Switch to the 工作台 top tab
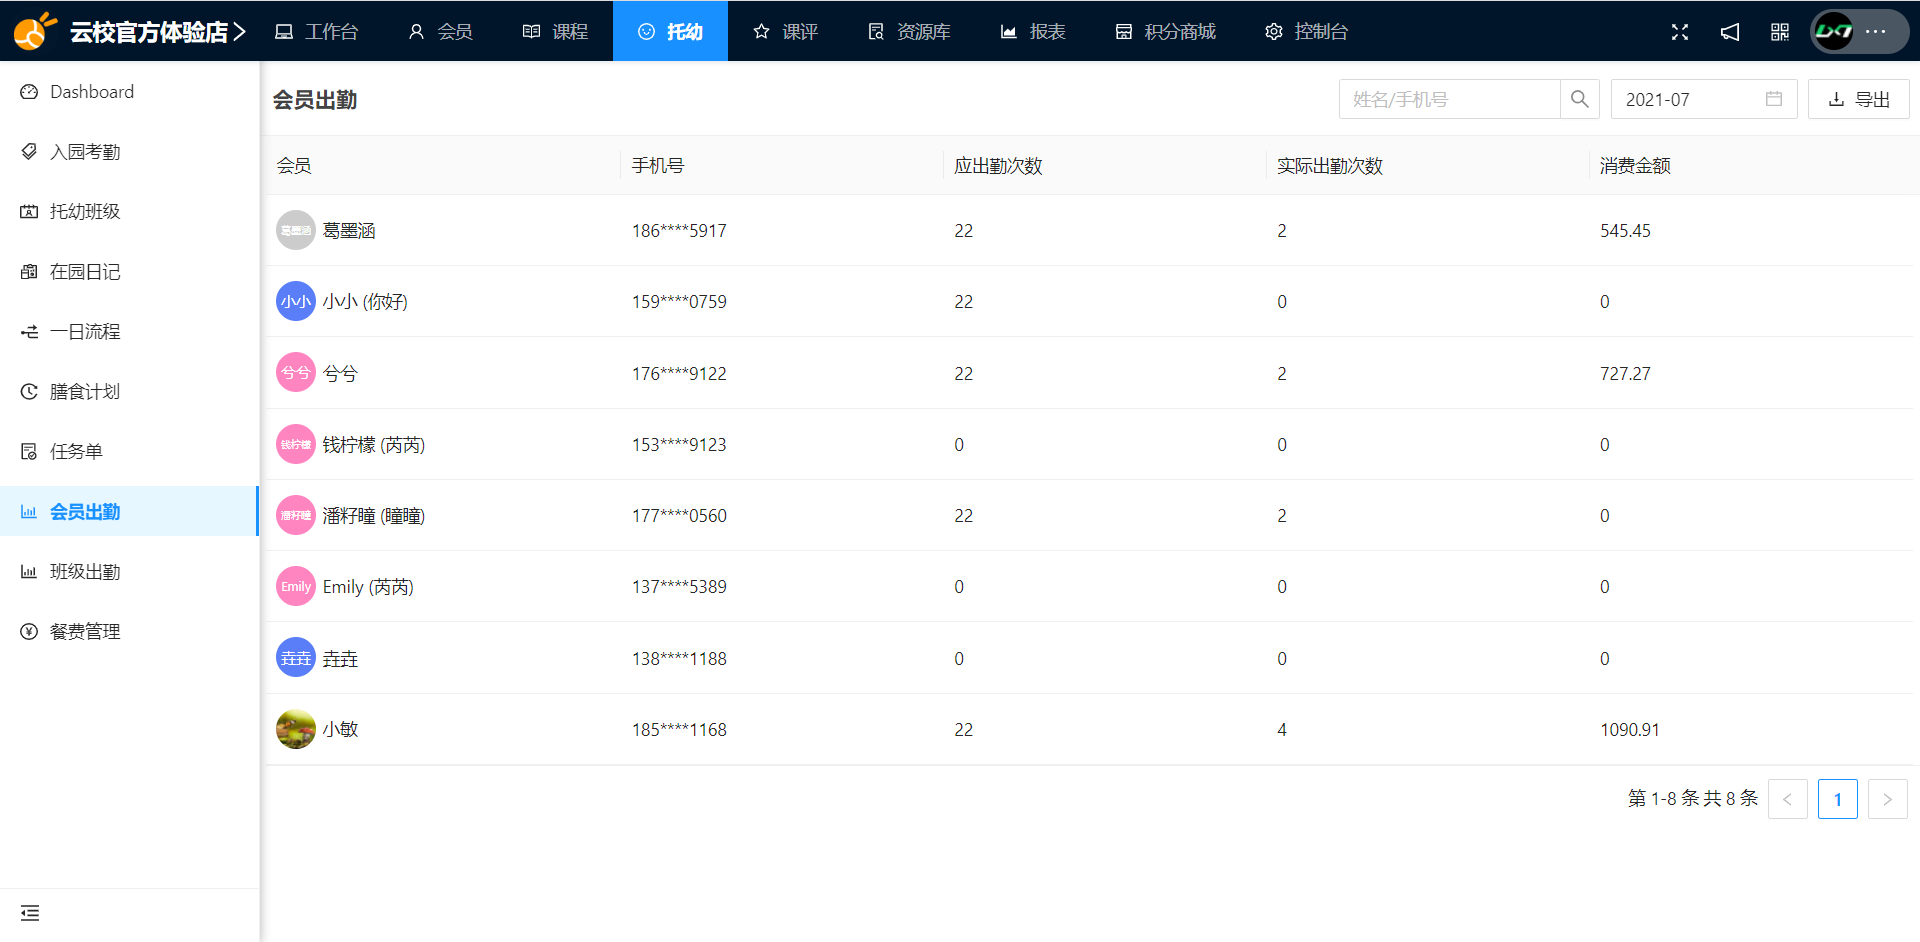Image resolution: width=1920 pixels, height=942 pixels. [316, 32]
